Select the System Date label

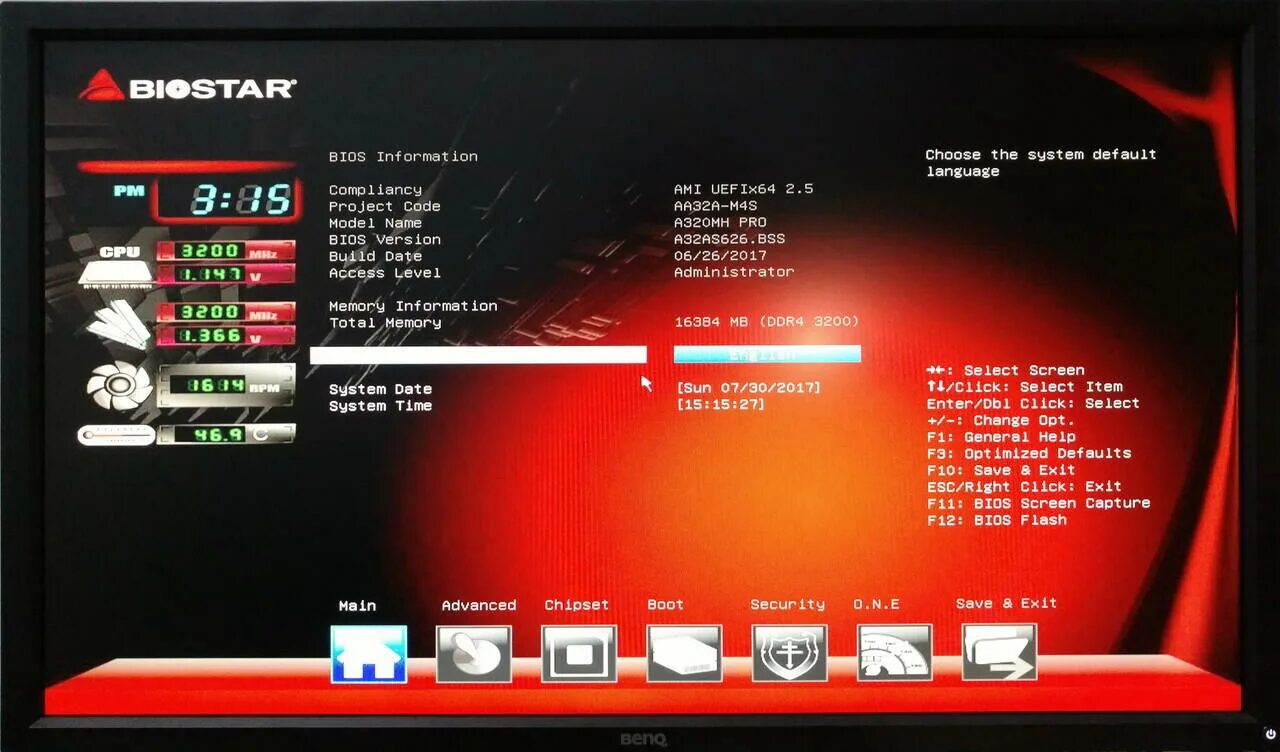tap(380, 389)
